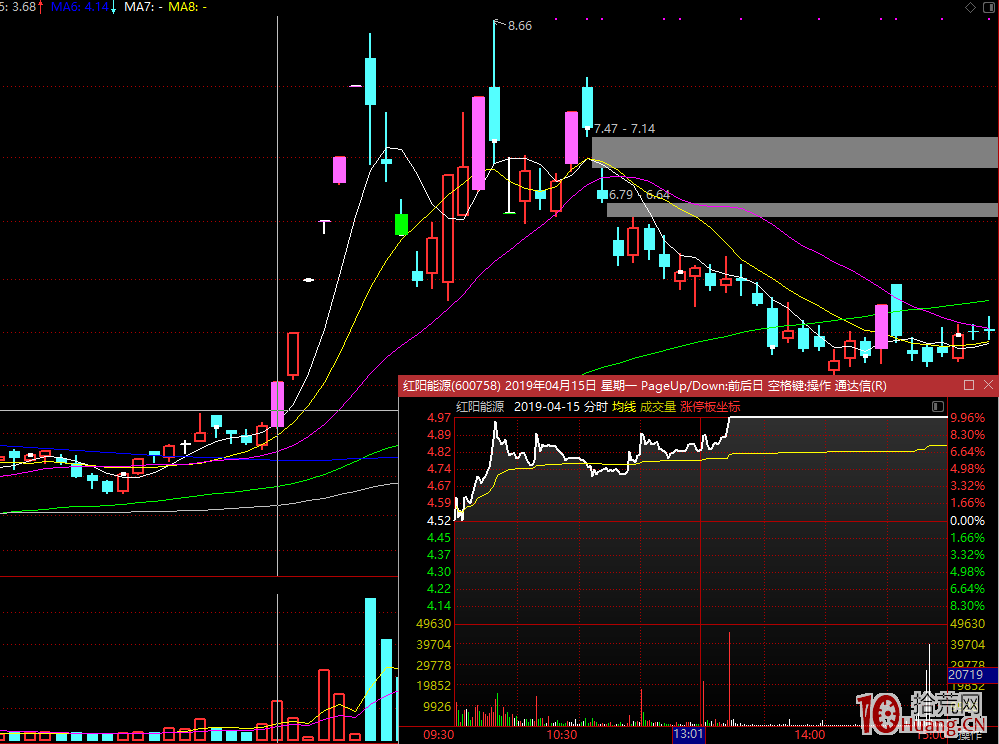Maximize the 红阳能源 intraday popup window
This screenshot has height=744, width=999.
tap(969, 385)
